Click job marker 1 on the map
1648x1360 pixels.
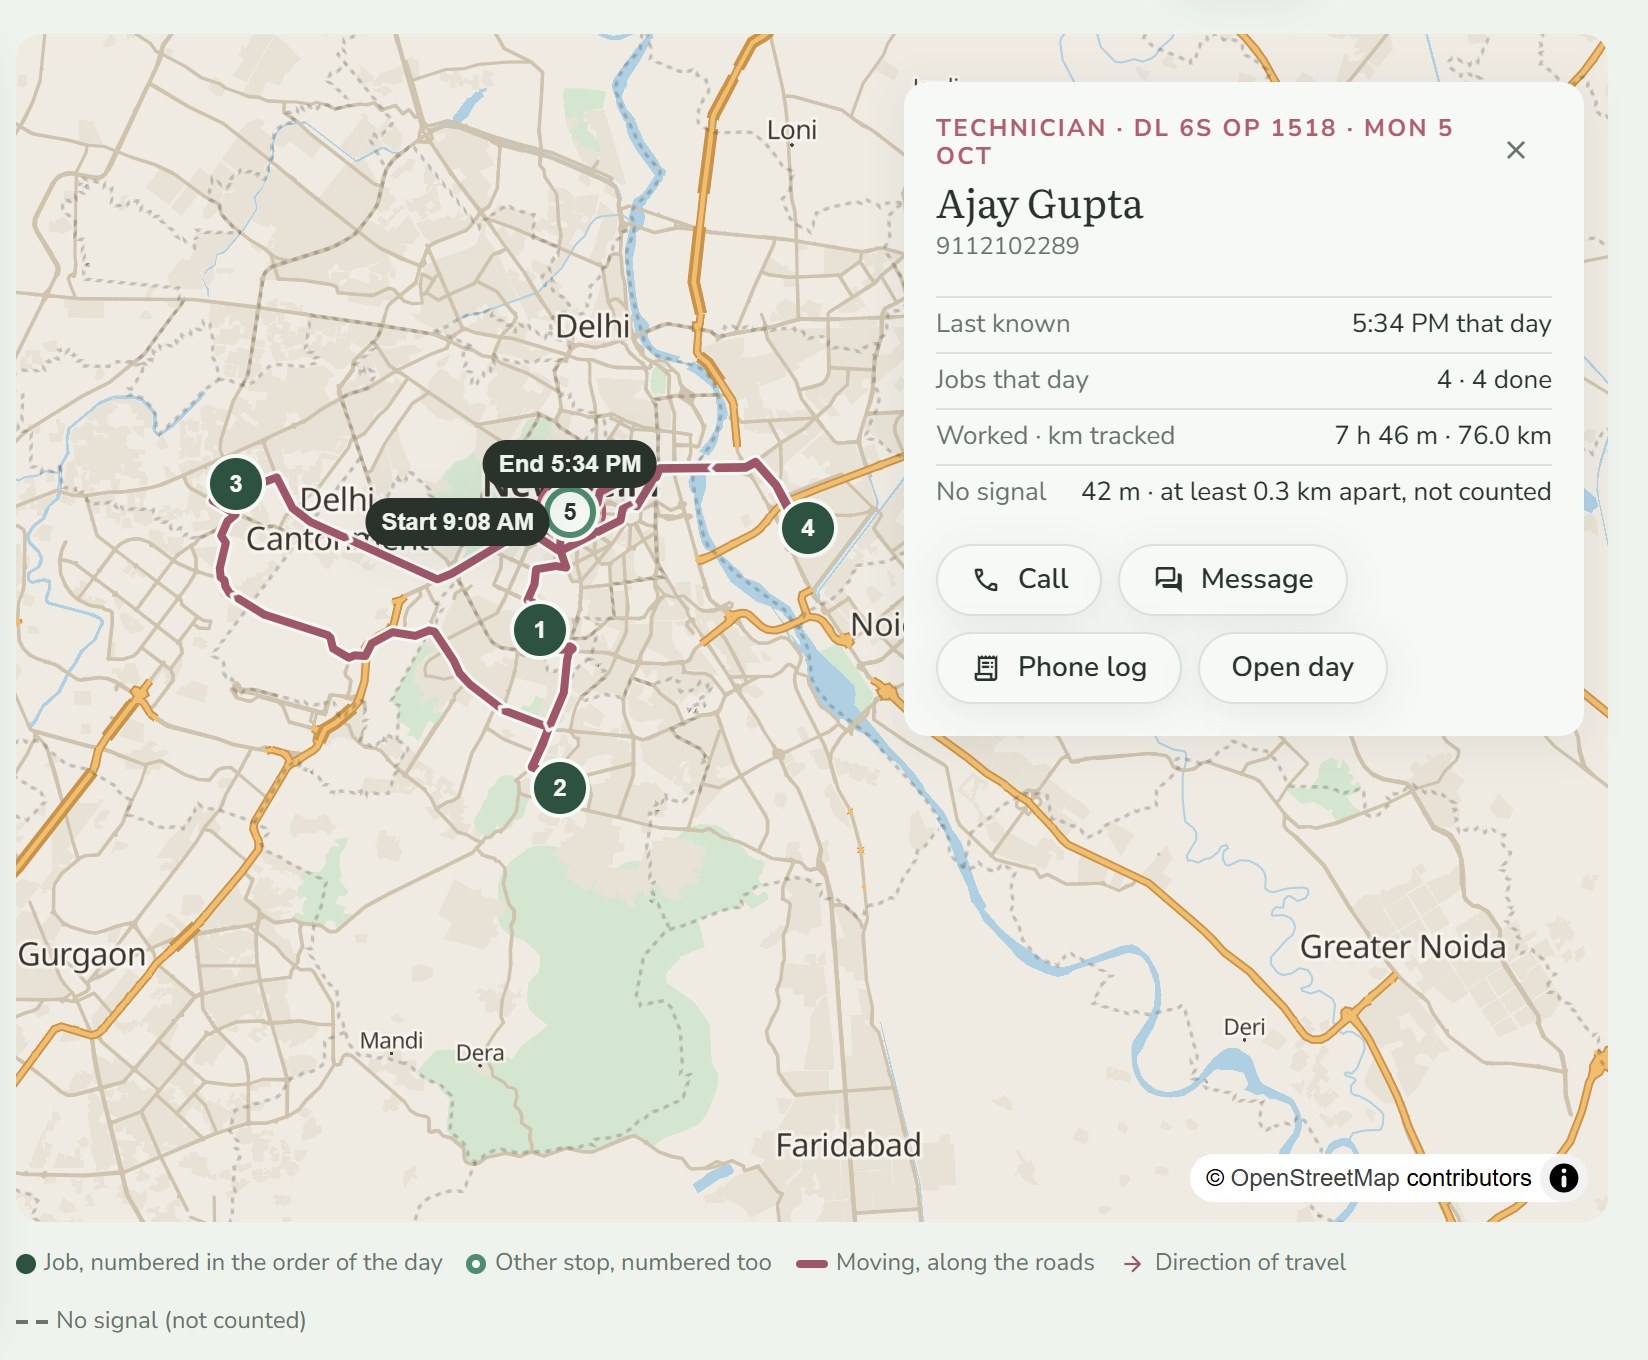pyautogui.click(x=540, y=630)
